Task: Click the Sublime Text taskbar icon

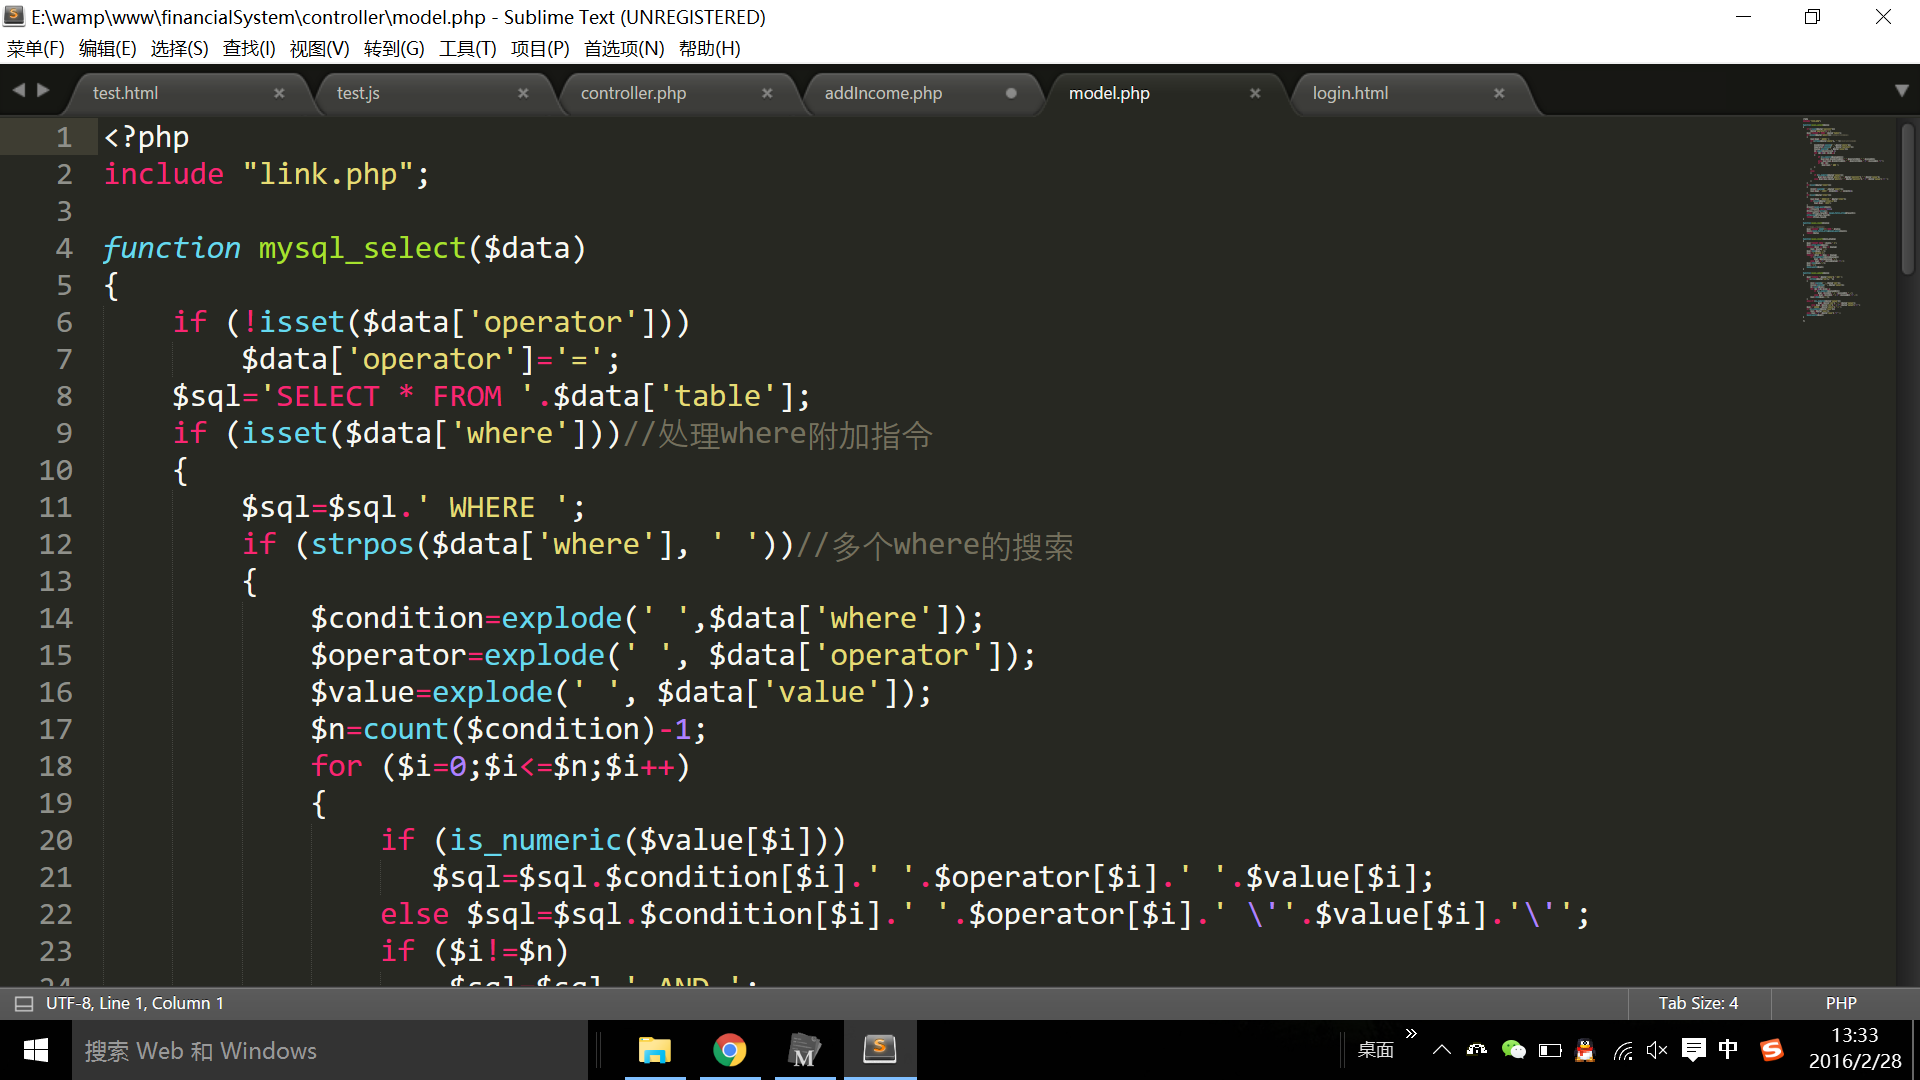Action: click(x=879, y=1050)
